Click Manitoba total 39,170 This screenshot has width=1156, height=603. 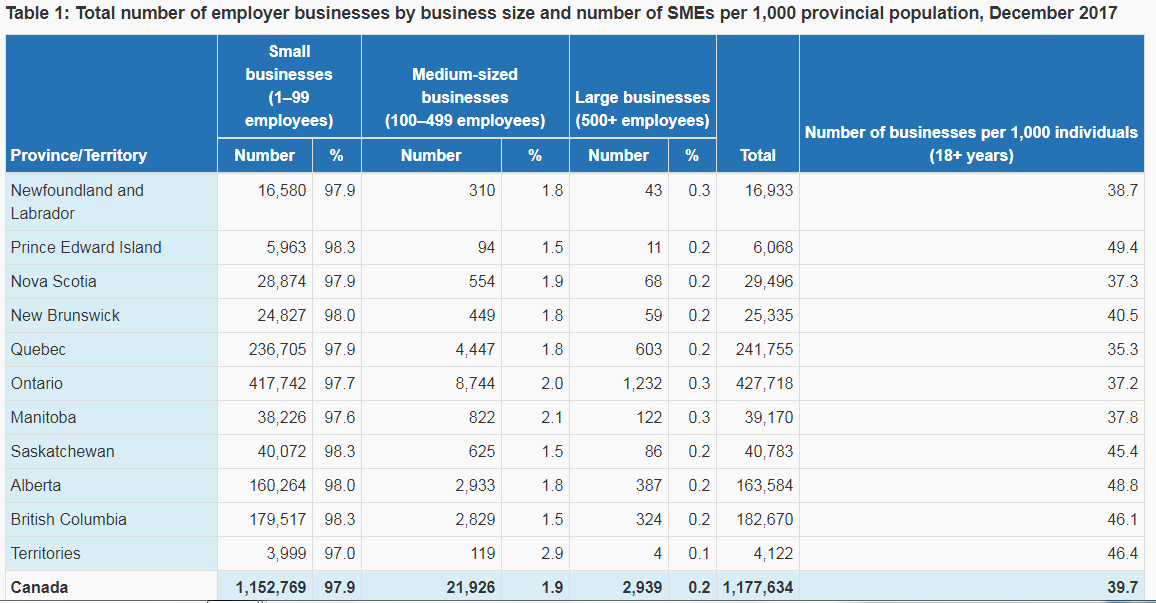pyautogui.click(x=768, y=417)
